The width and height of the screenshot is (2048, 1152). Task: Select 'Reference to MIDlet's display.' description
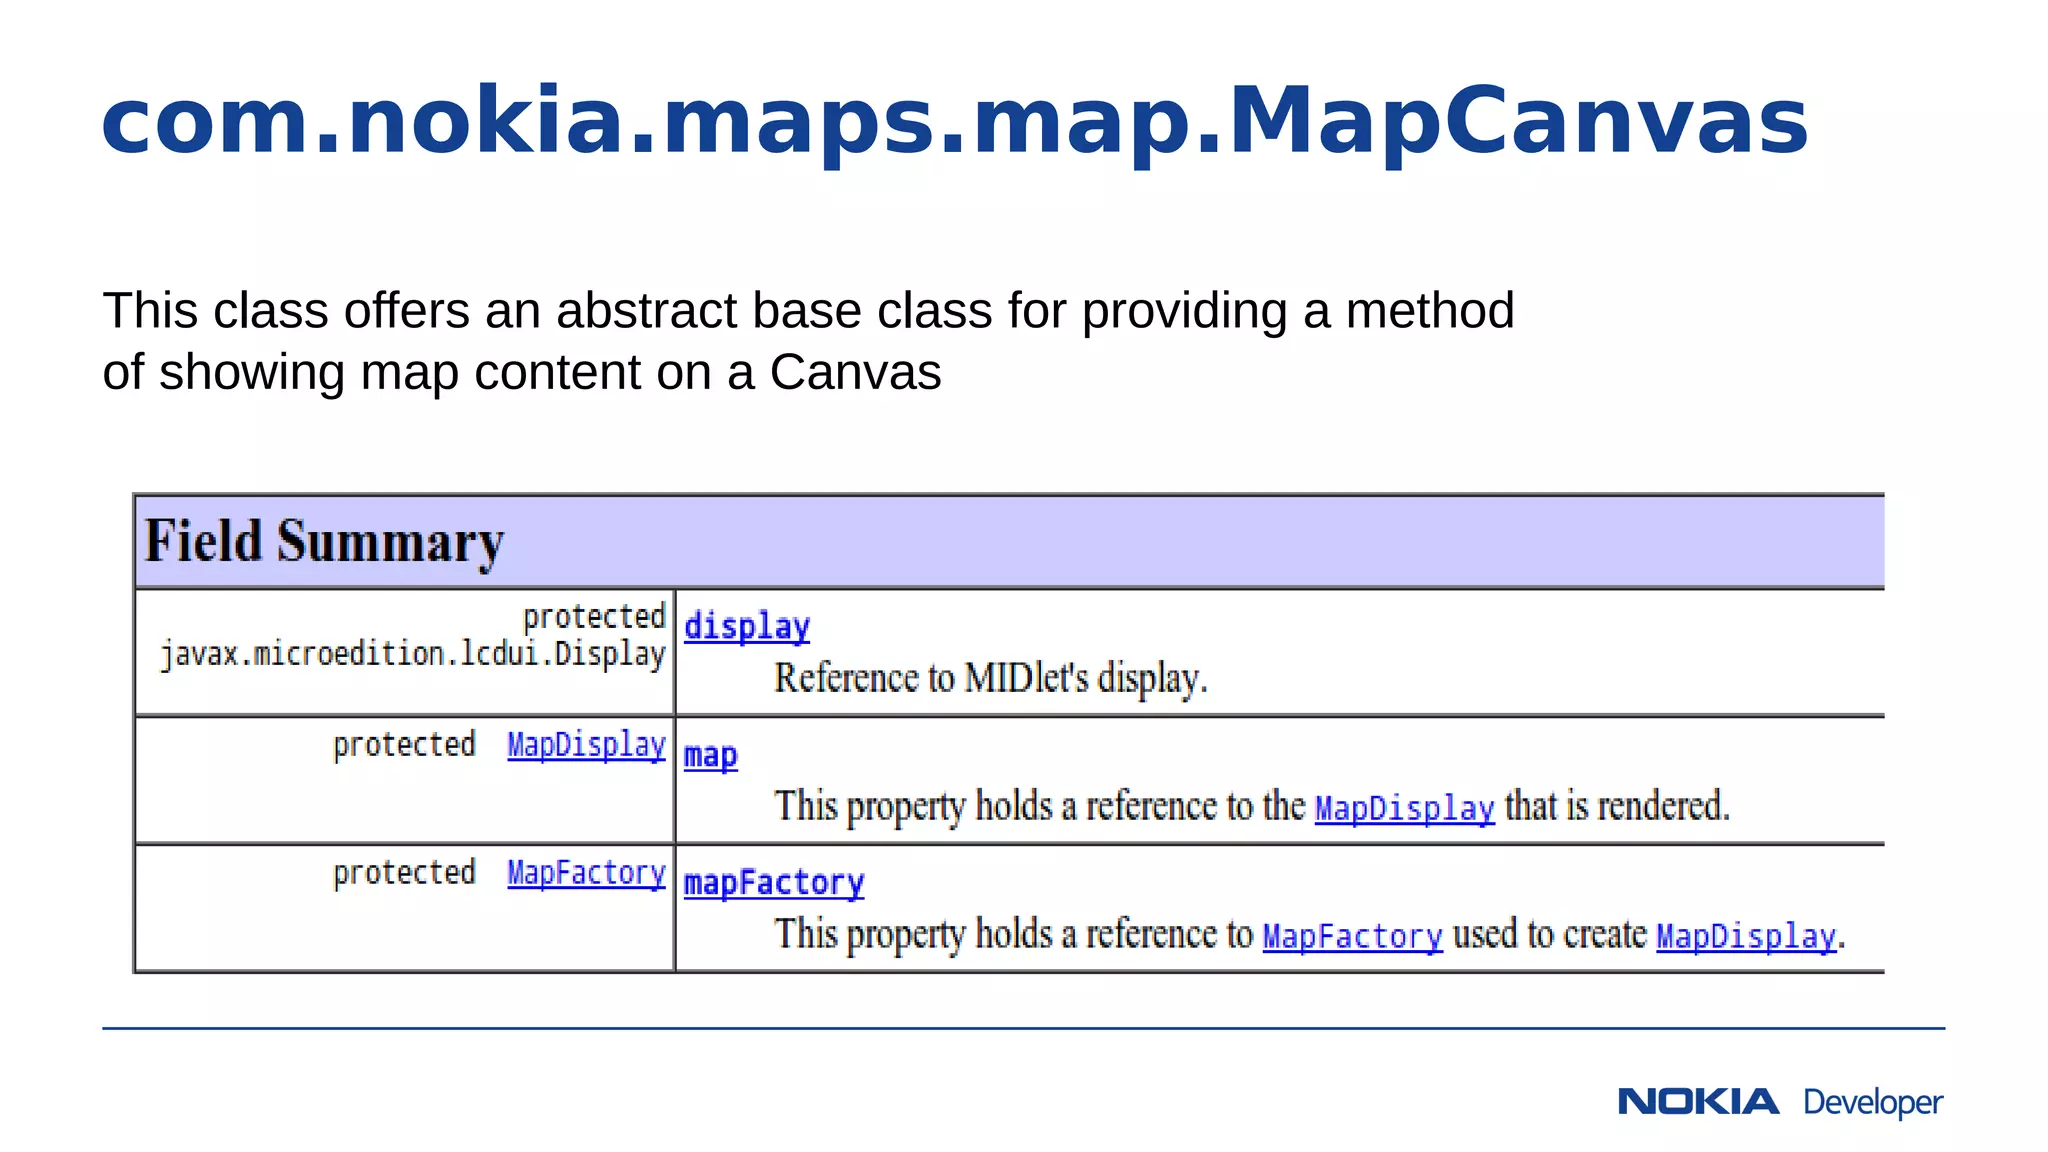tap(991, 678)
